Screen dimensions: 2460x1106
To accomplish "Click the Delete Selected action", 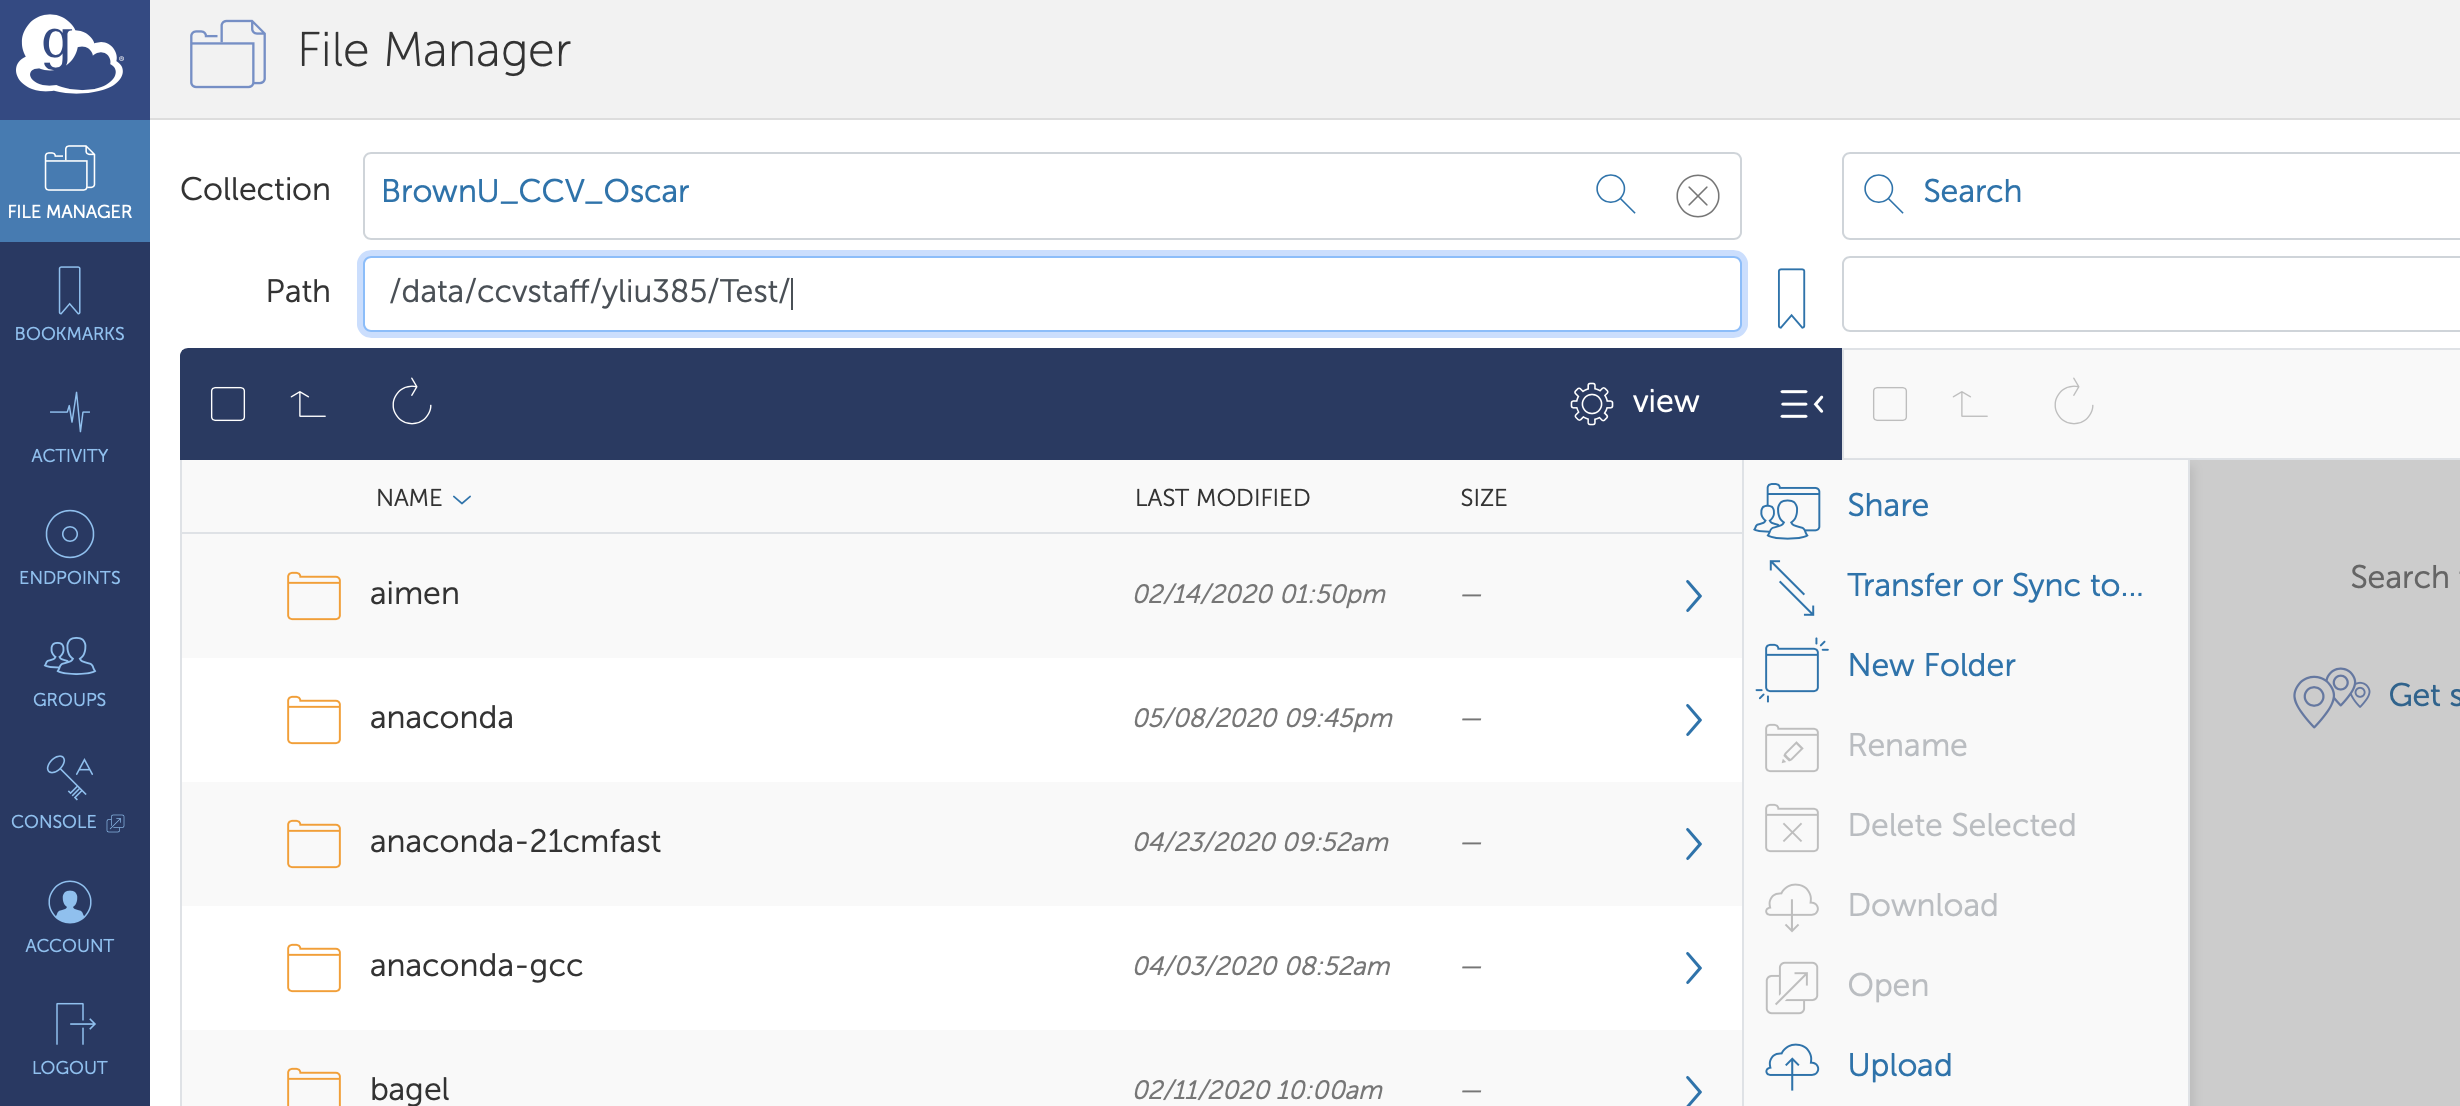I will [x=1920, y=826].
